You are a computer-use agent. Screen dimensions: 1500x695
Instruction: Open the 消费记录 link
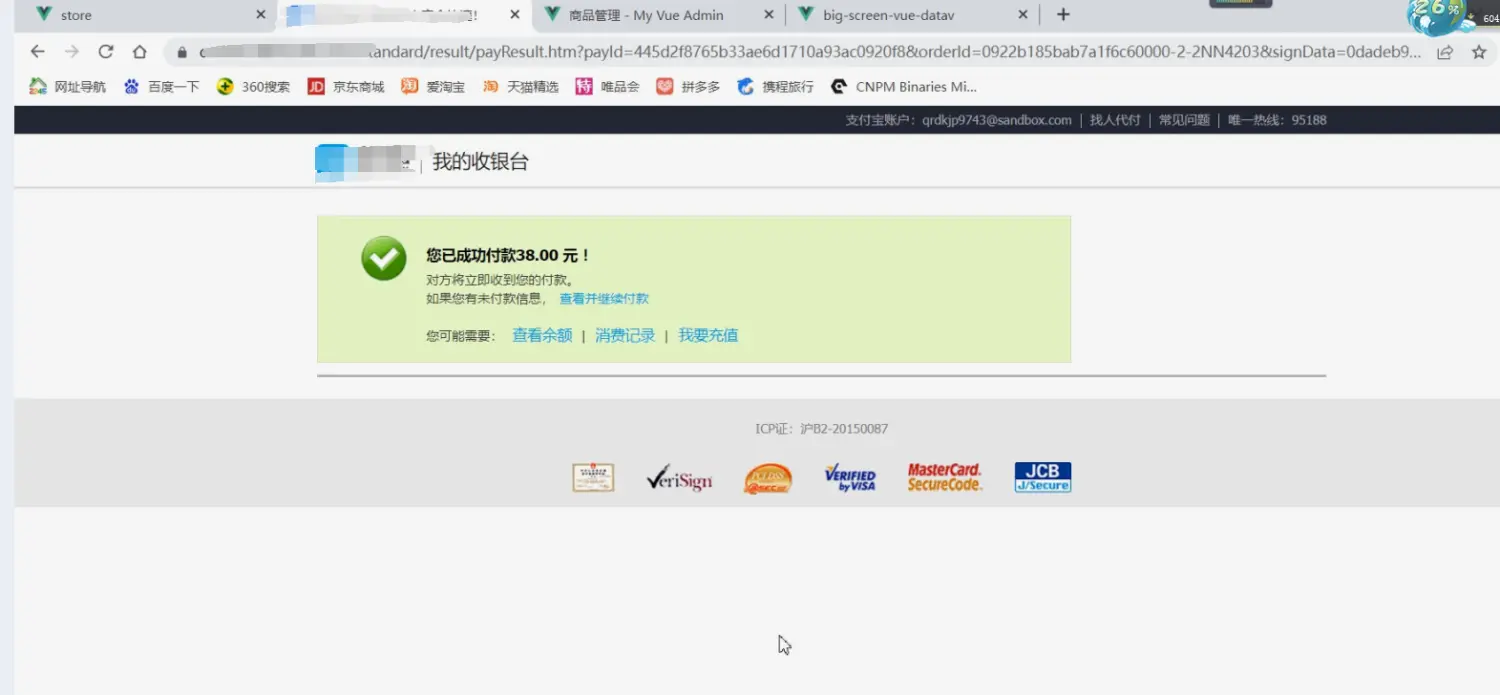tap(625, 336)
